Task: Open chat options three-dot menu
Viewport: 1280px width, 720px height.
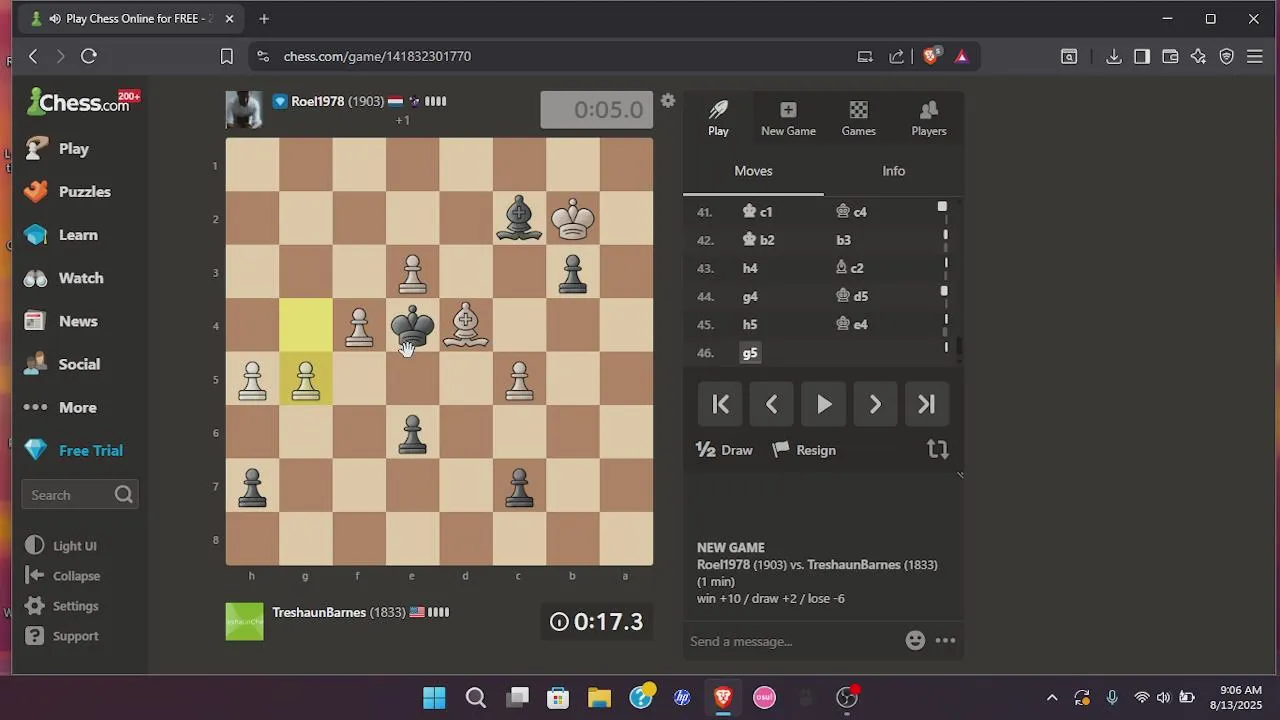Action: pos(945,641)
